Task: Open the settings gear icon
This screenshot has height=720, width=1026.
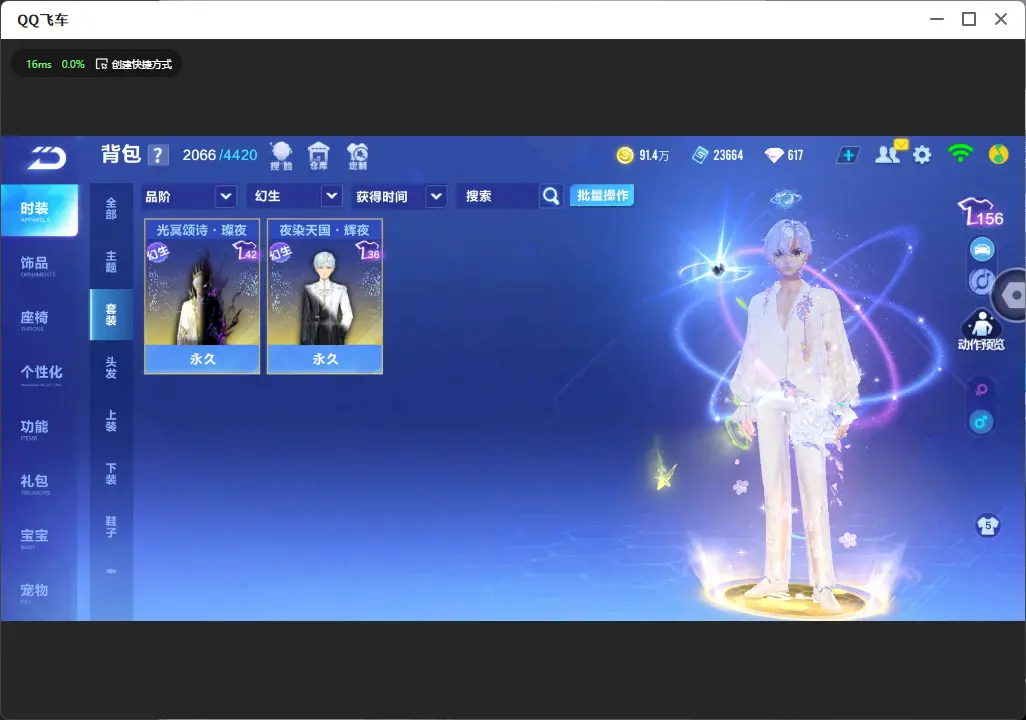Action: tap(922, 155)
